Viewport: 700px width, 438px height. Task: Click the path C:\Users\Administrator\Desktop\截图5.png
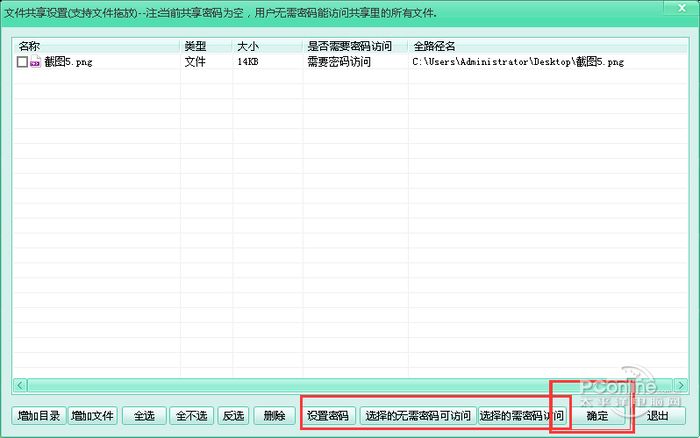pos(518,62)
